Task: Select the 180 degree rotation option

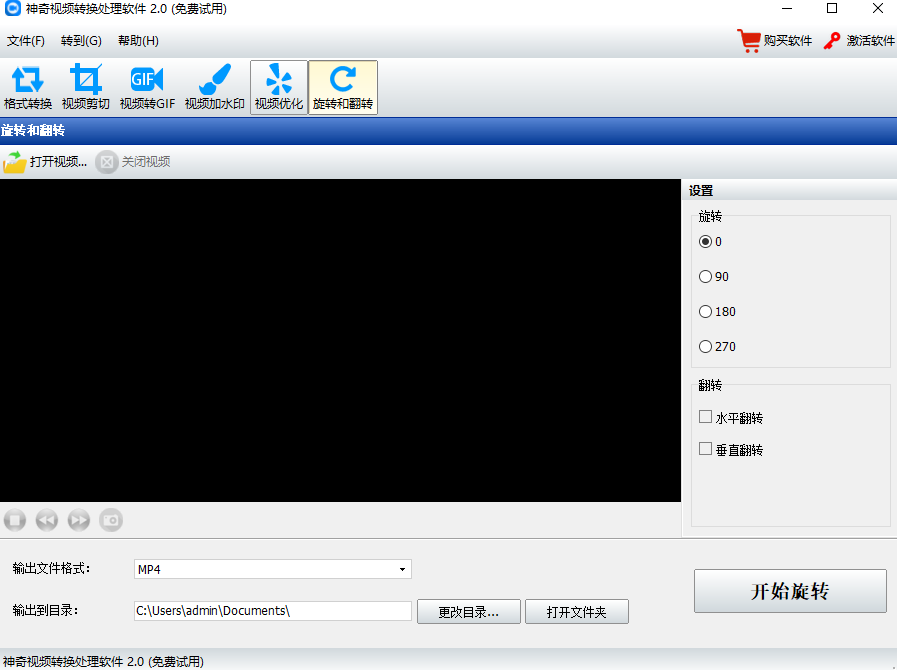Action: [705, 311]
